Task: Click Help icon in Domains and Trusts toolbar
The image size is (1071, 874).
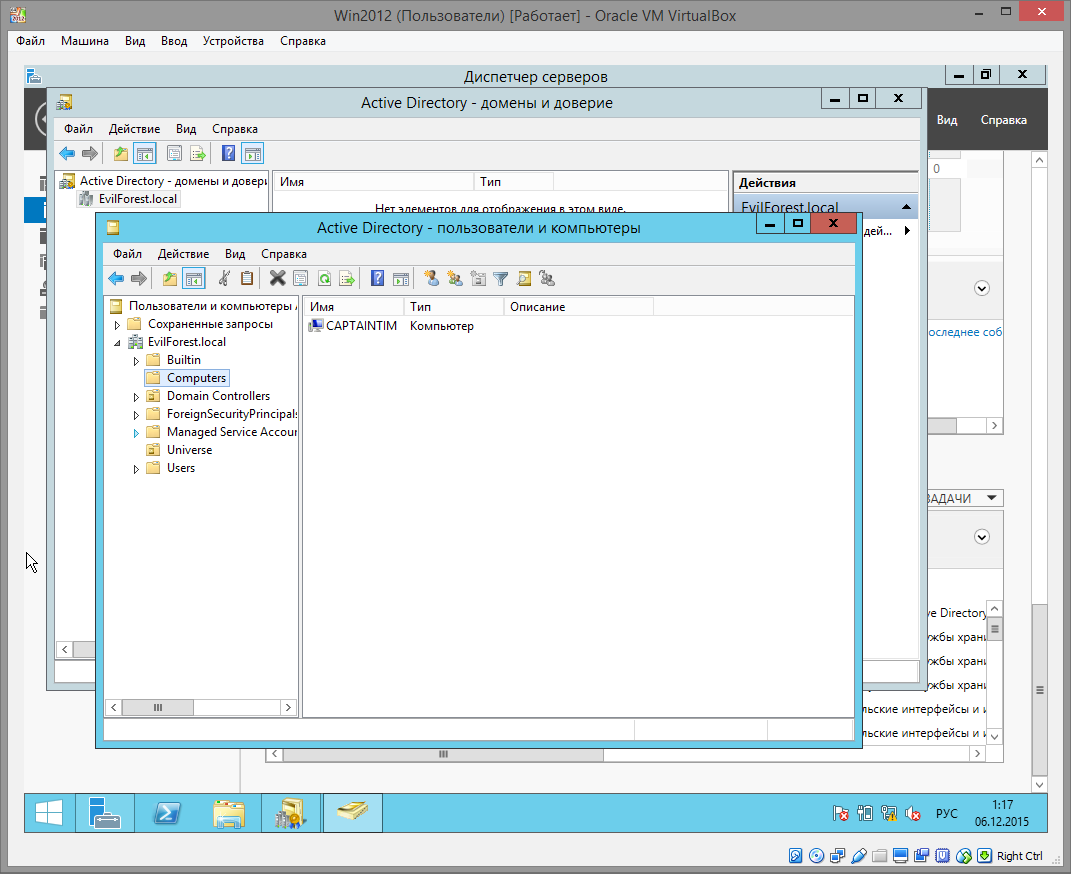Action: [x=228, y=154]
